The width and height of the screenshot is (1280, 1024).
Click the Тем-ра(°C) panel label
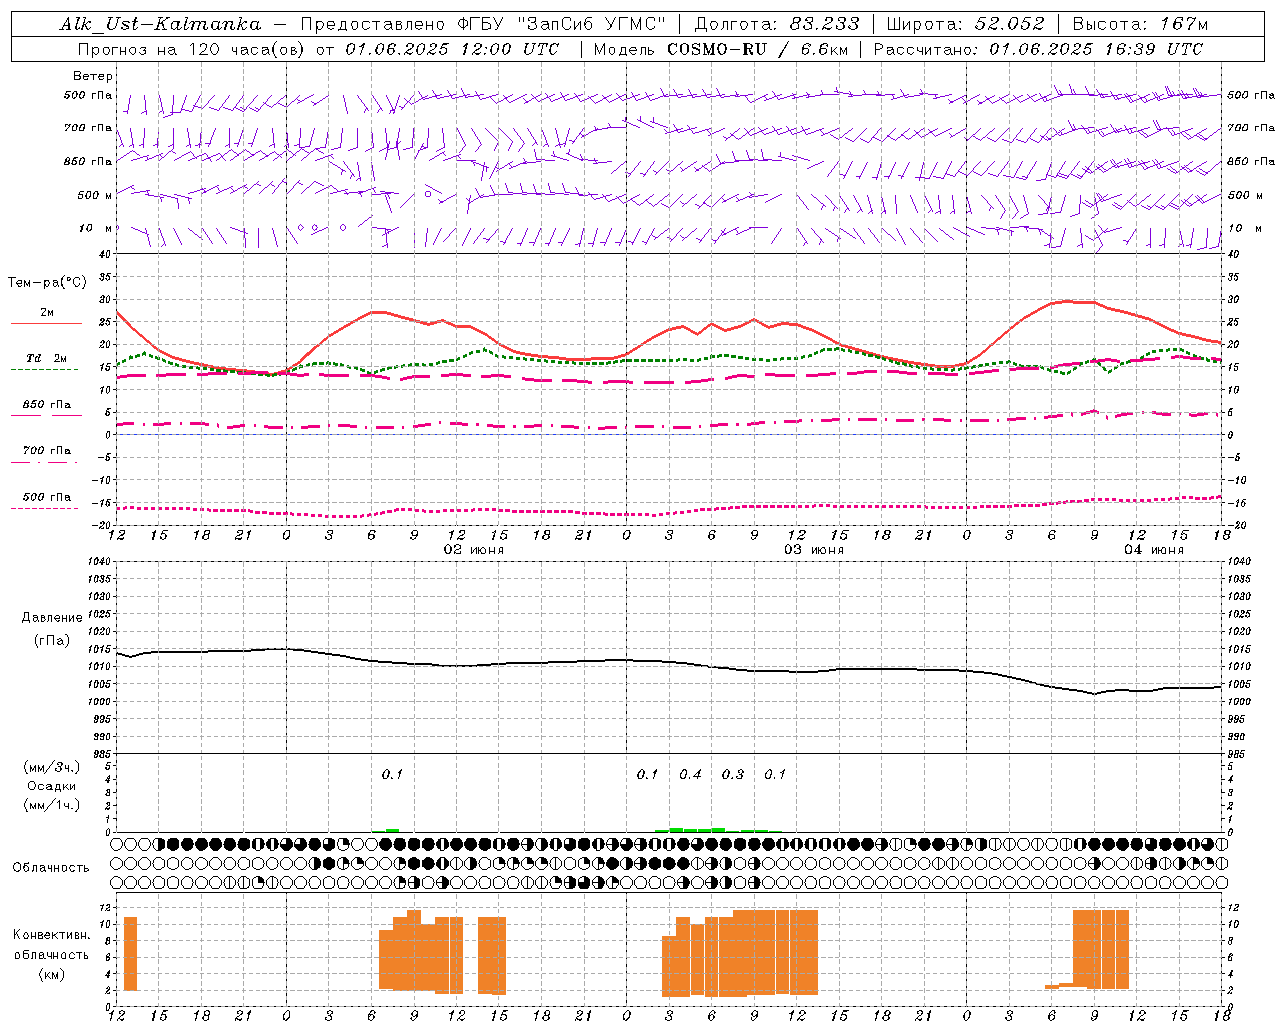pyautogui.click(x=47, y=283)
